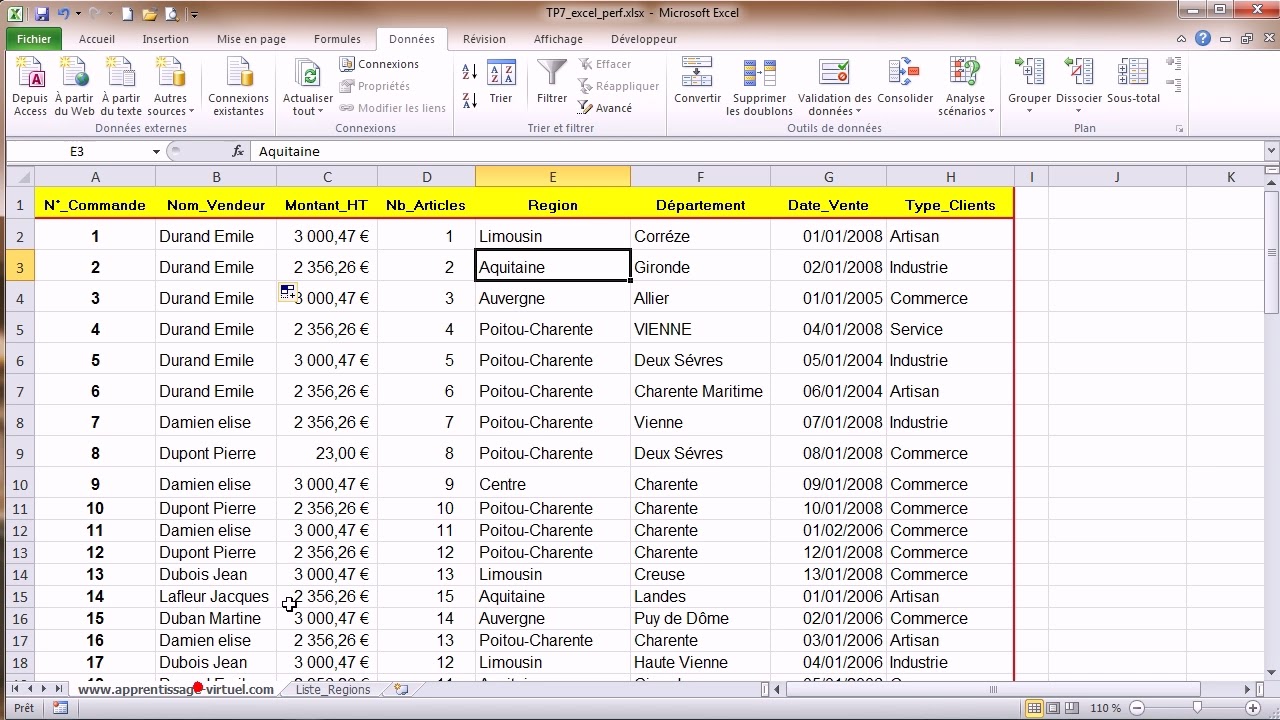Viewport: 1280px width, 720px height.
Task: Minimize the ribbon with the caret button
Action: pyautogui.click(x=1183, y=39)
